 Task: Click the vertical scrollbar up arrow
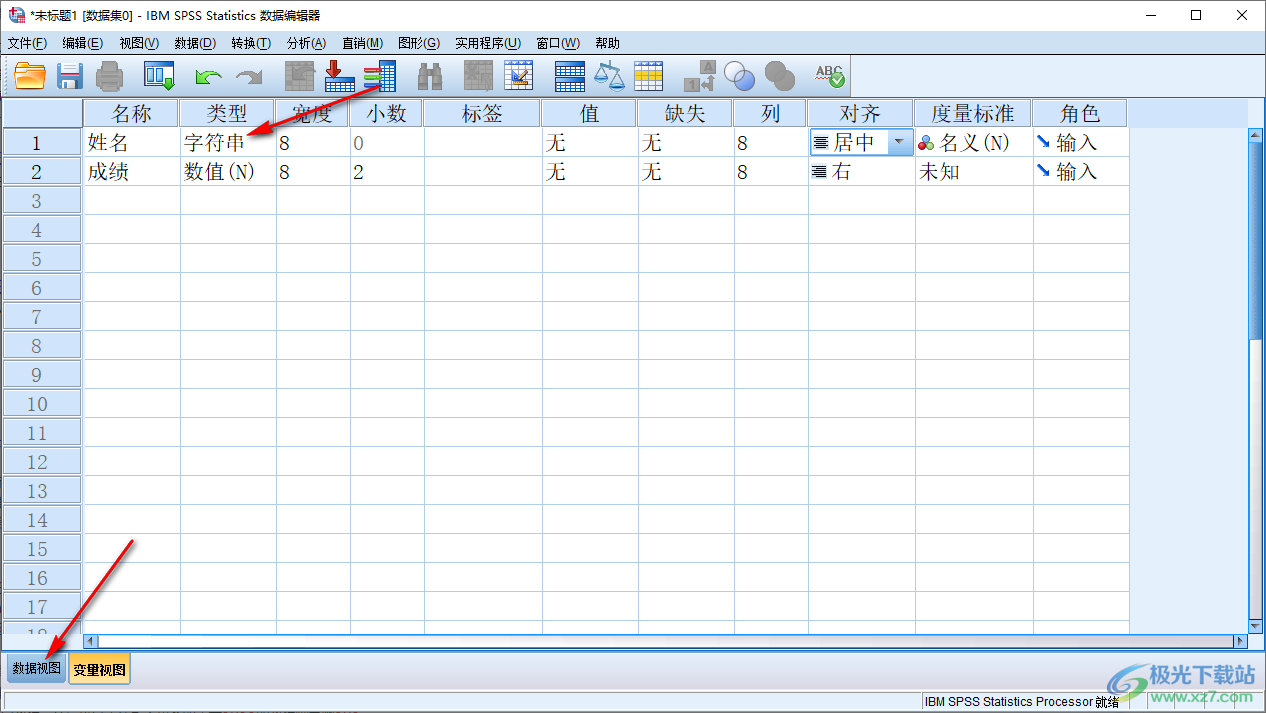1256,135
